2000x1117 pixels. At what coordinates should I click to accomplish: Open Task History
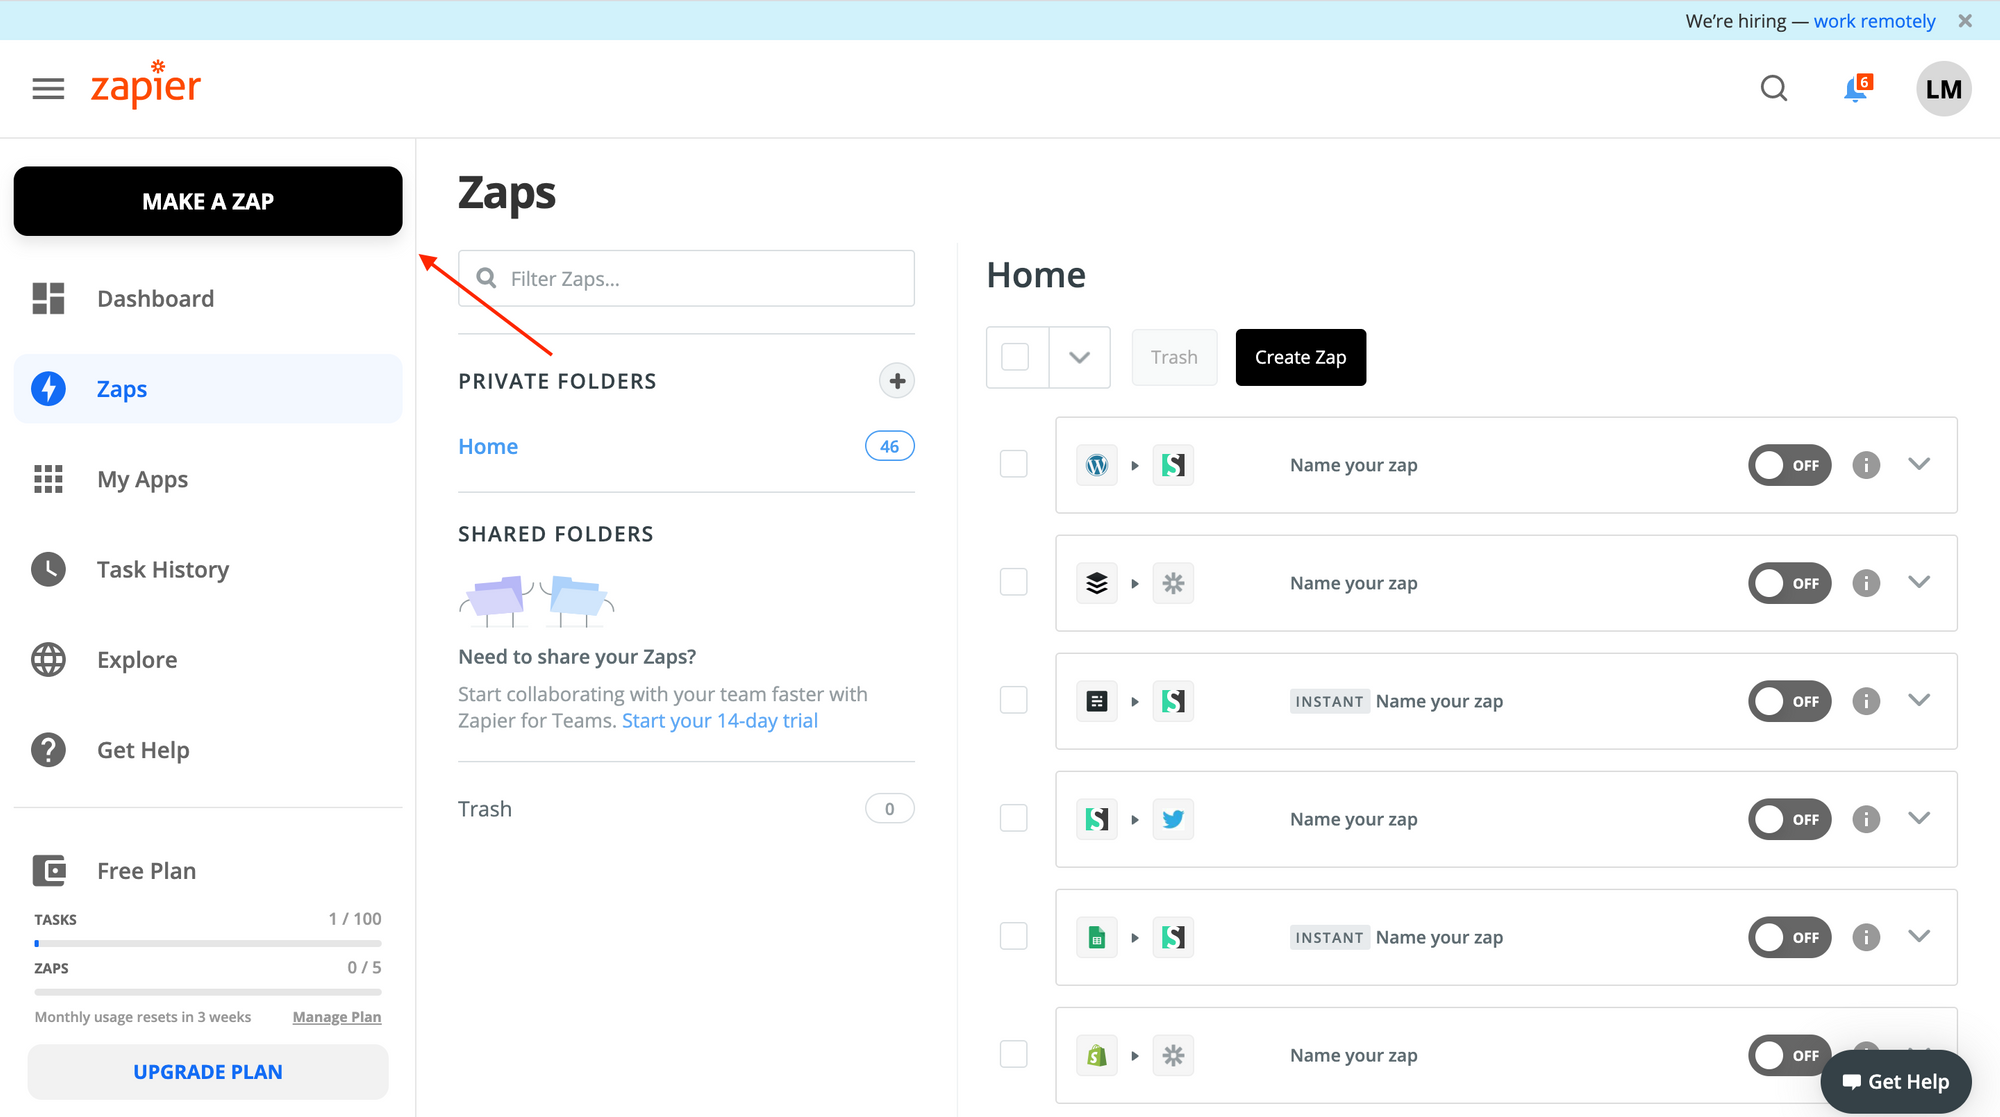coord(162,569)
